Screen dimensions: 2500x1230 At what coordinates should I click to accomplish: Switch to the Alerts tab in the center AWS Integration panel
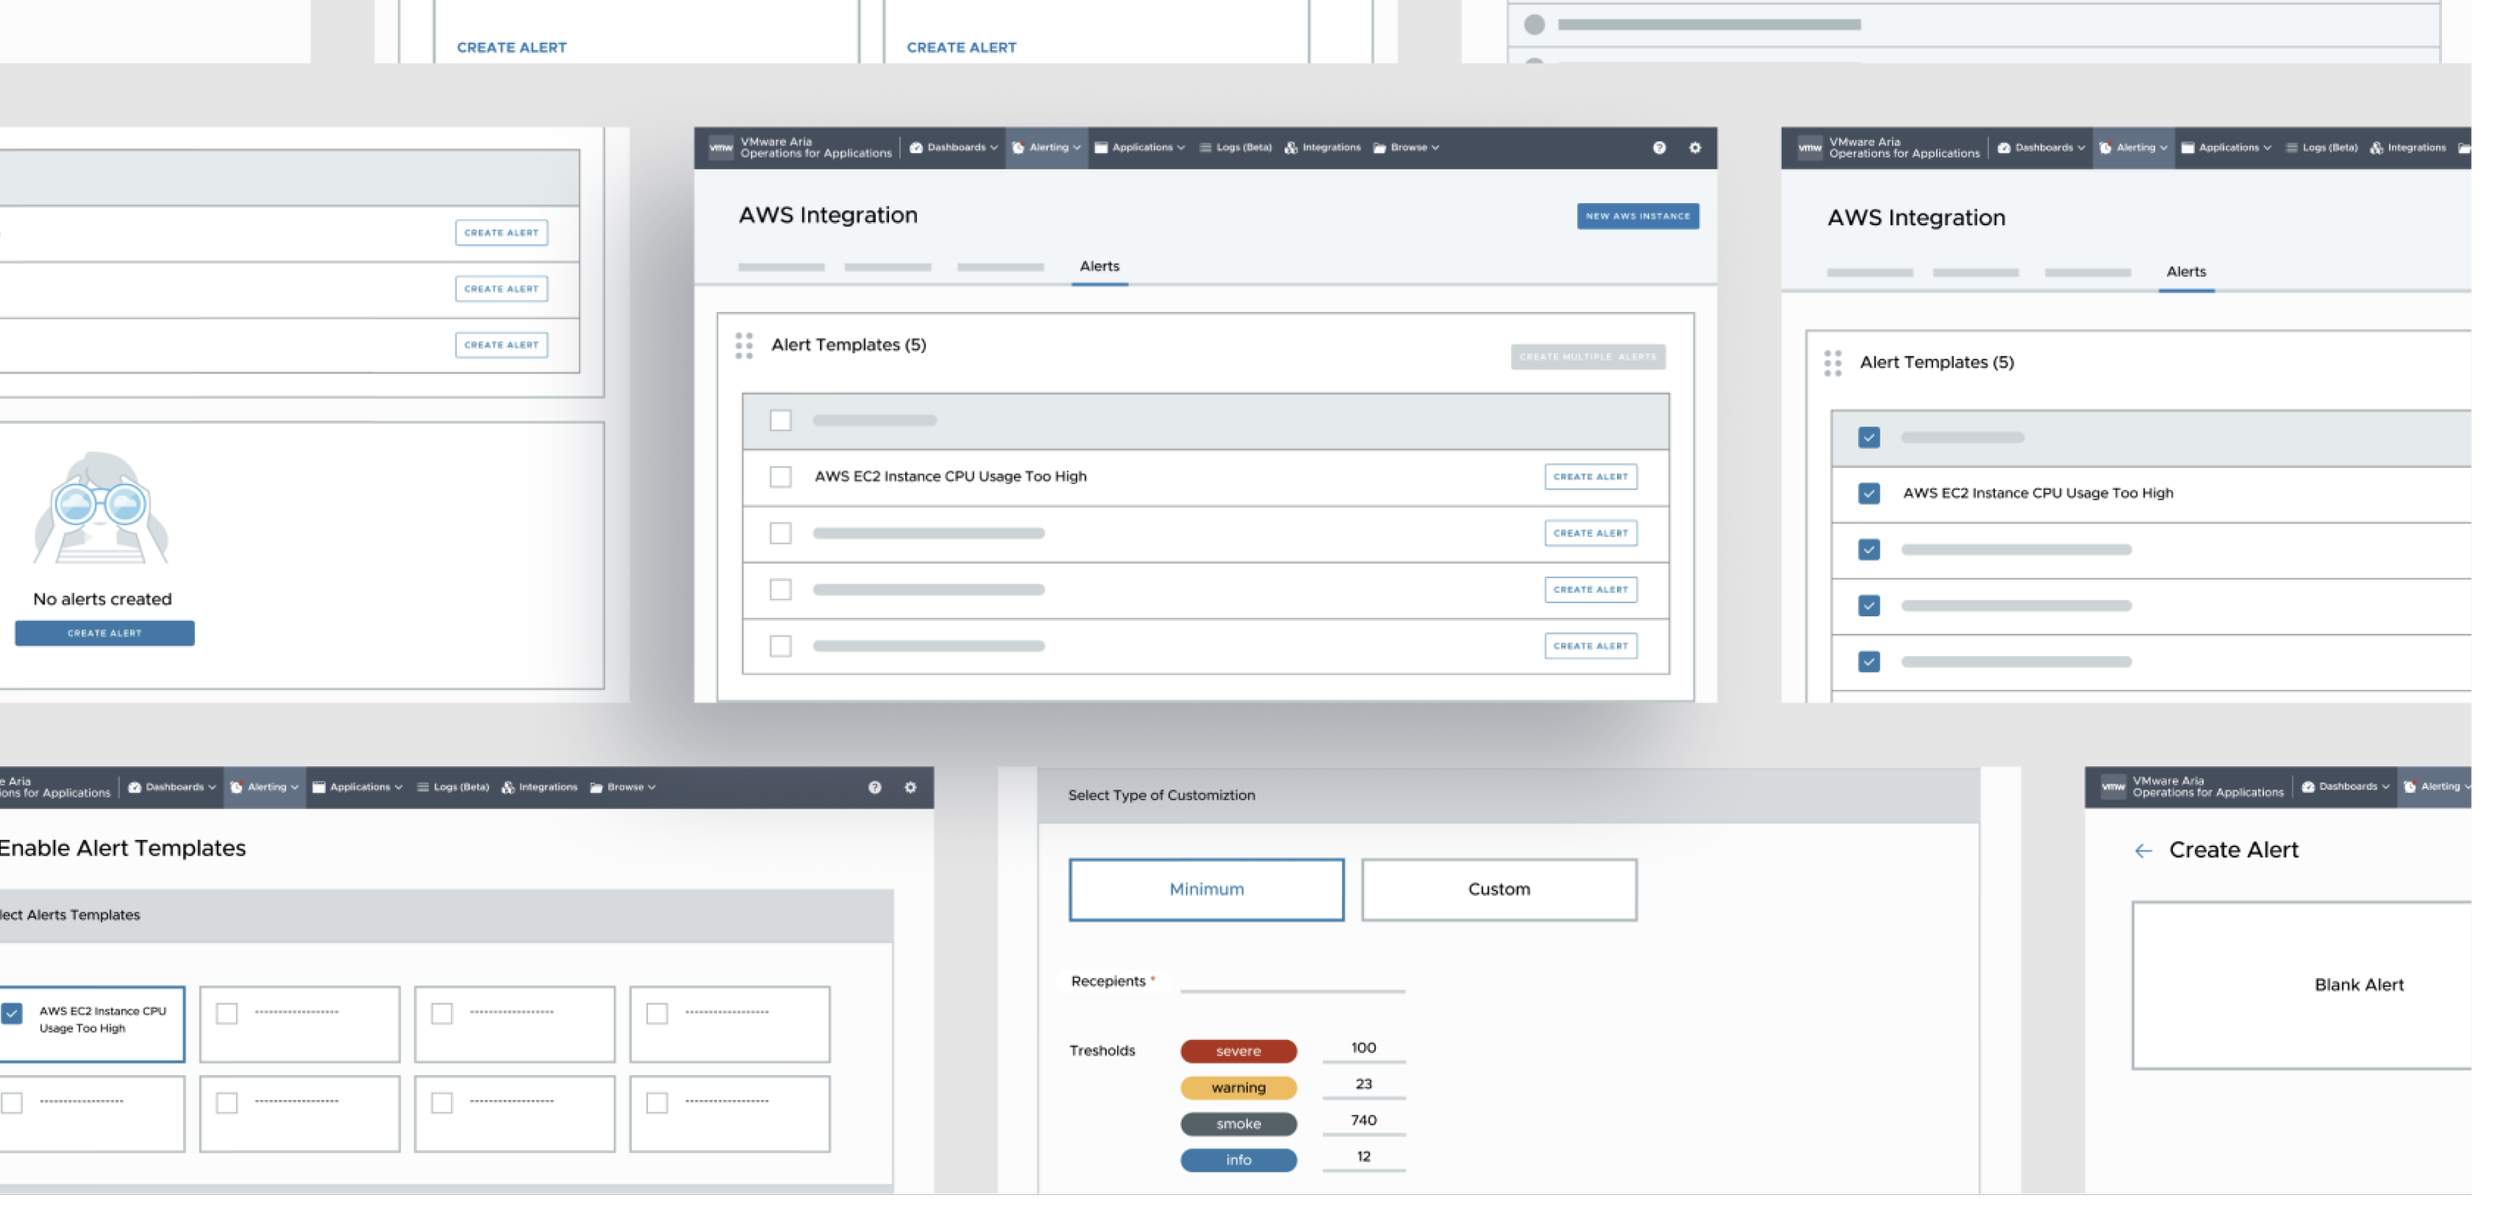coord(1099,267)
